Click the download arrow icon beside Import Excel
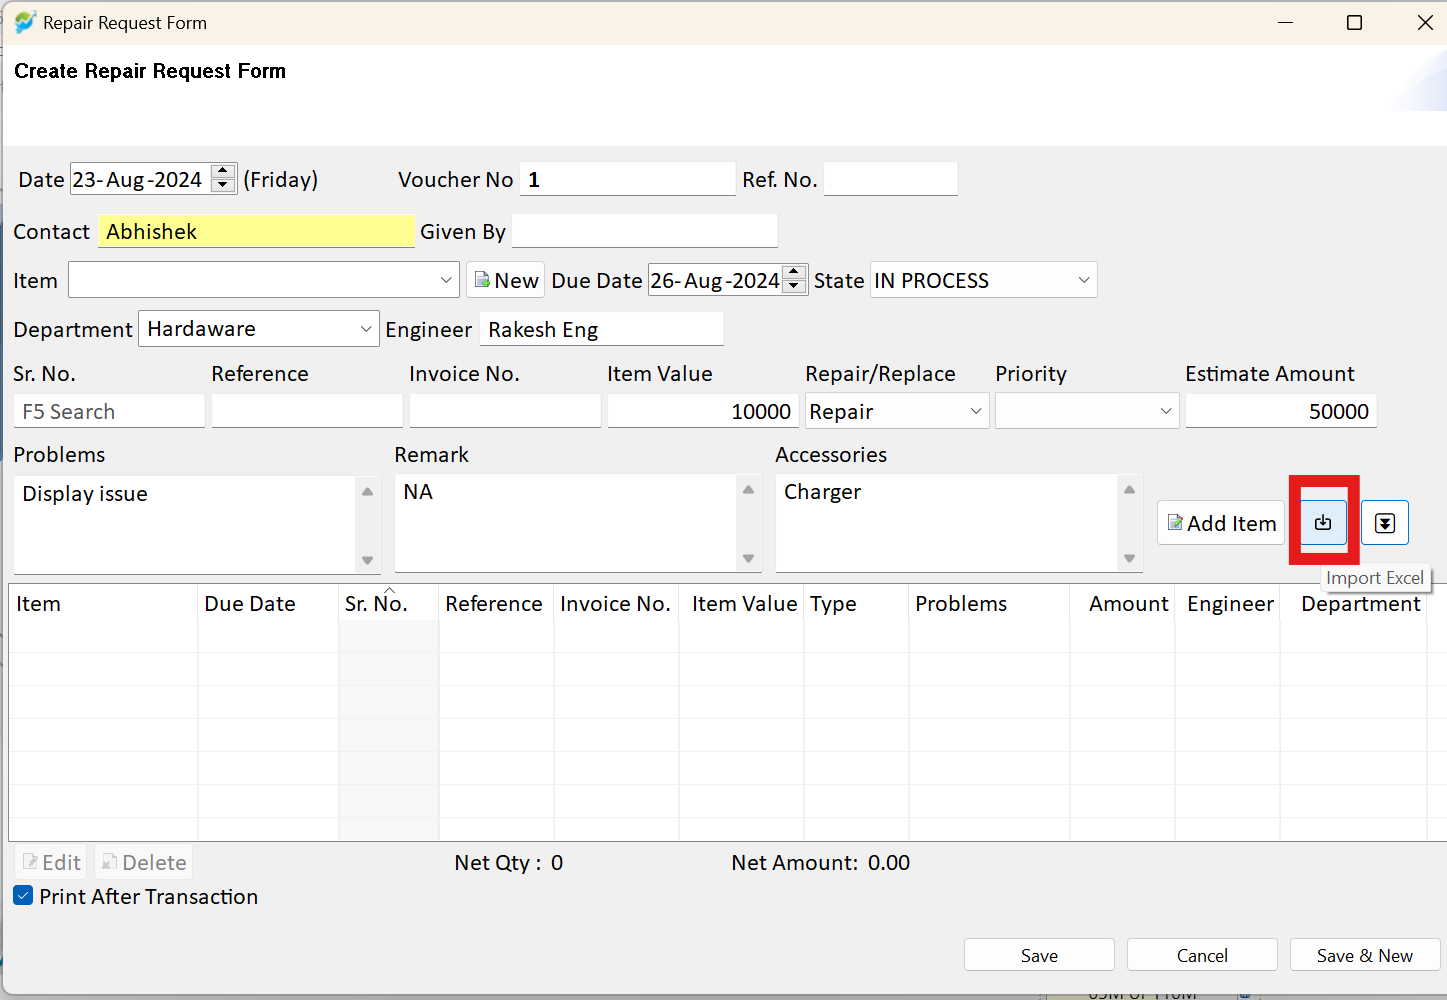The width and height of the screenshot is (1447, 1000). [1385, 523]
